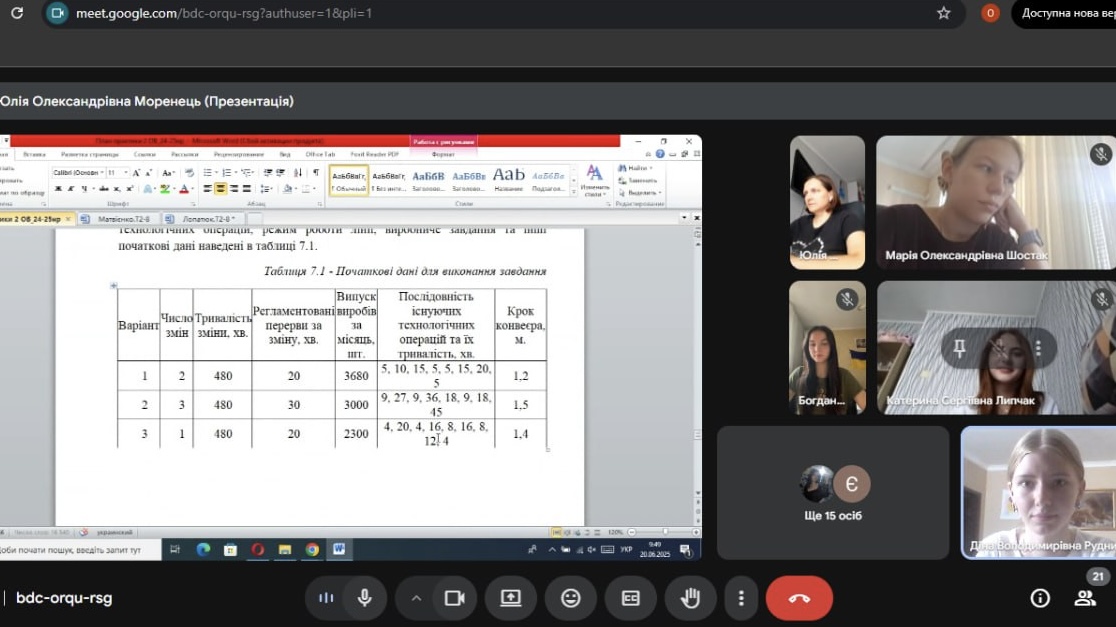
Task: Click the present screen icon
Action: coord(511,598)
